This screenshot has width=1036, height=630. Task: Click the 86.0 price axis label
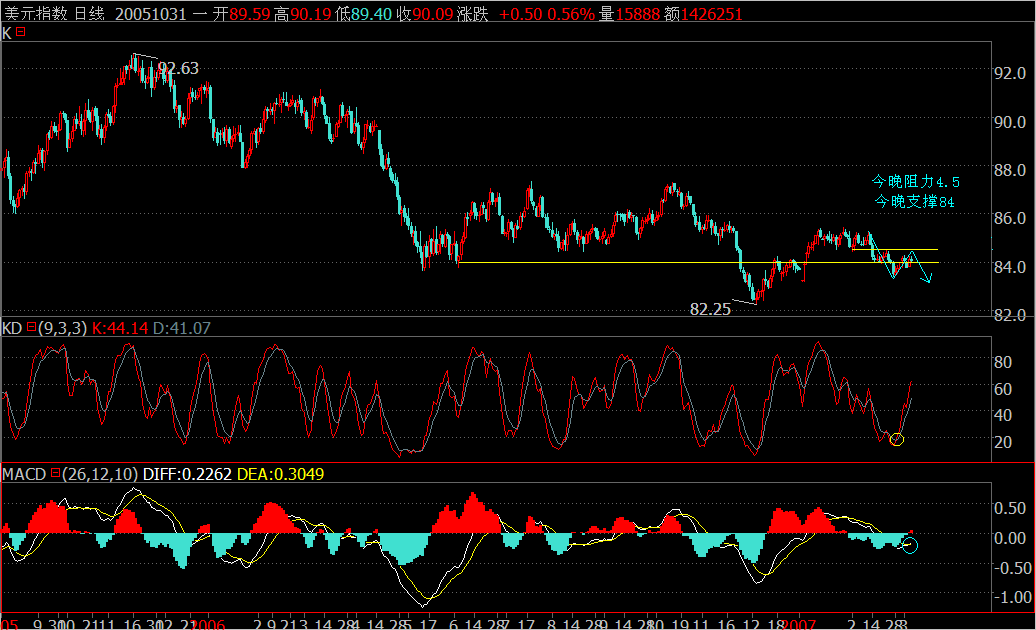[x=1010, y=218]
